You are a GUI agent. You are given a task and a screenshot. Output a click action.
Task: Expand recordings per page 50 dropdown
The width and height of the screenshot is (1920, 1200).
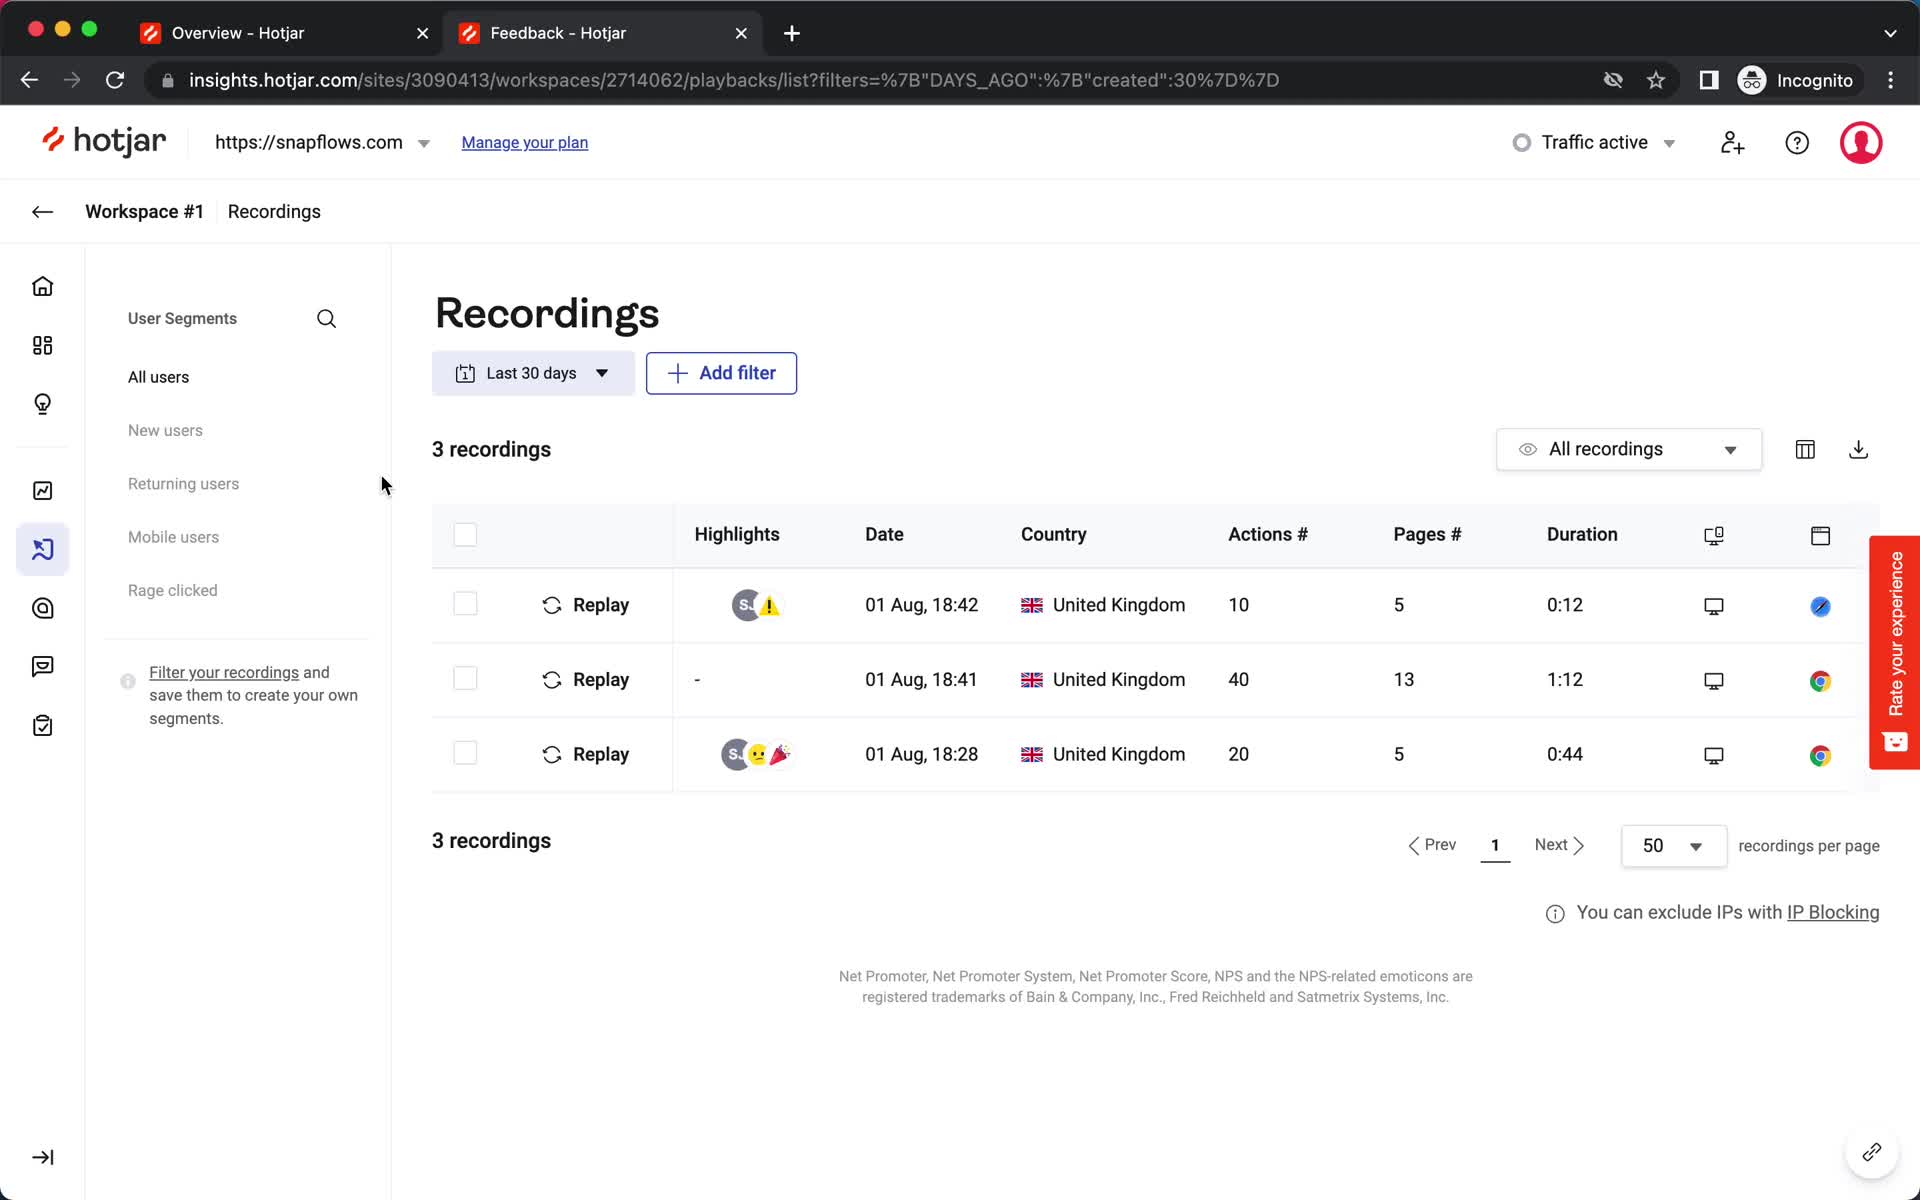click(1671, 845)
